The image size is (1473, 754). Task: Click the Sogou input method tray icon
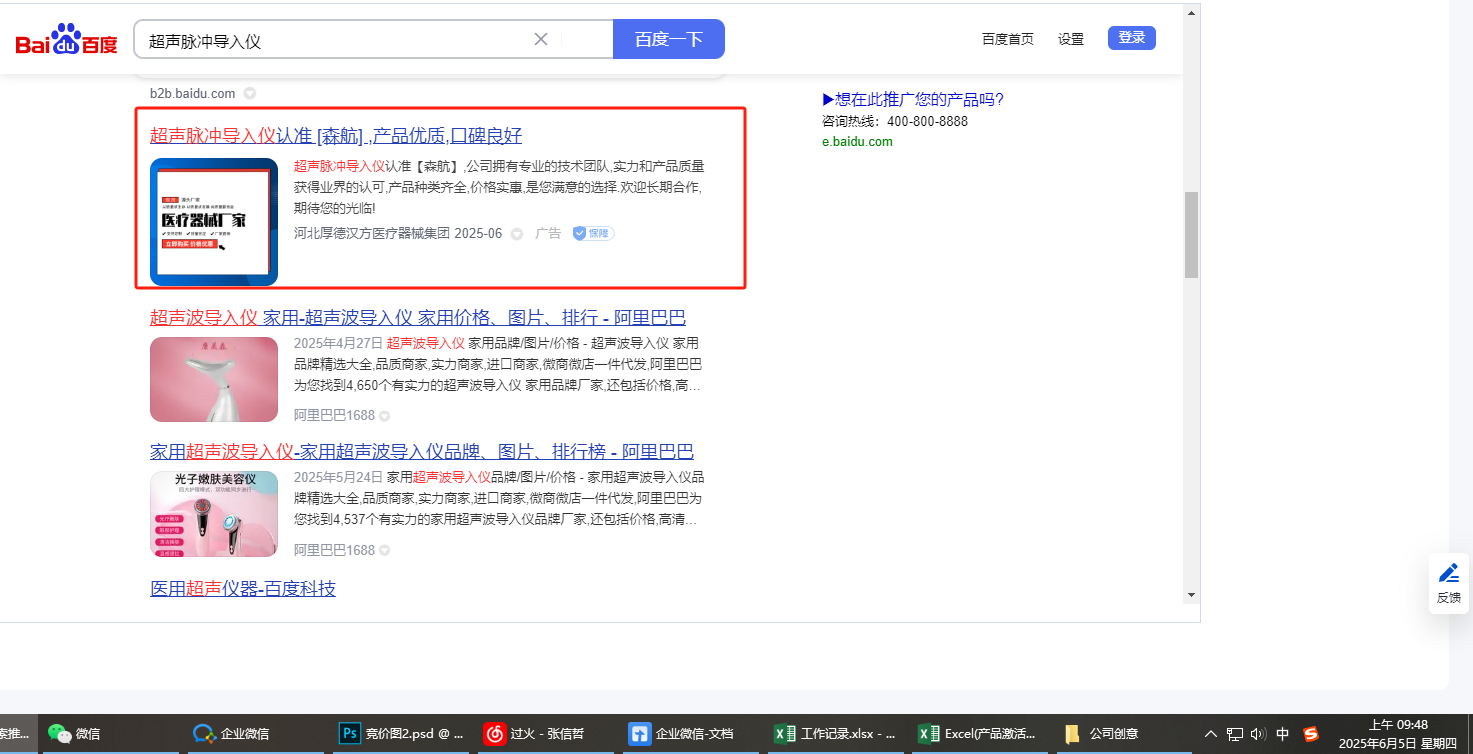(1310, 733)
